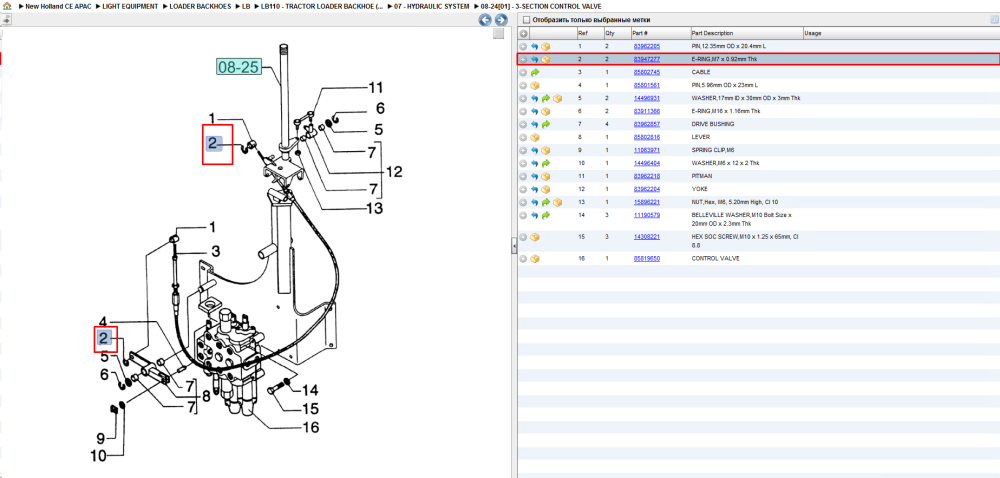Click green arrow icon in CABLE row
The width and height of the screenshot is (1000, 478).
[534, 73]
